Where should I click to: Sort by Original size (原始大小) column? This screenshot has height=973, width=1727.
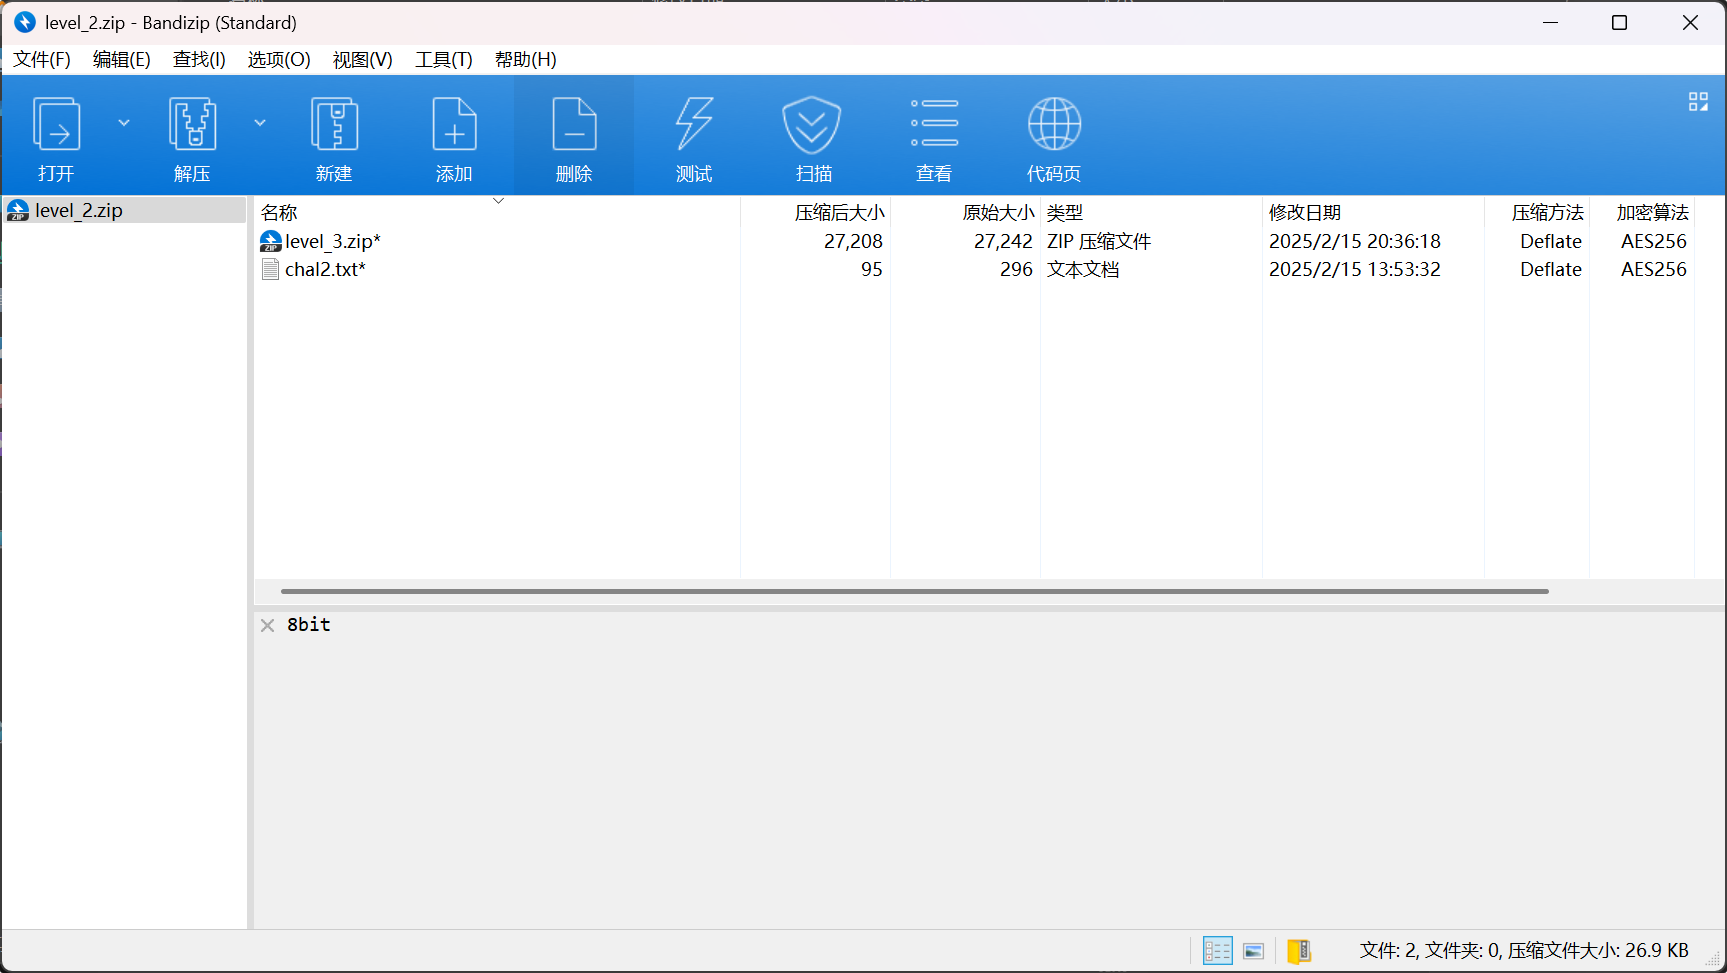click(965, 213)
